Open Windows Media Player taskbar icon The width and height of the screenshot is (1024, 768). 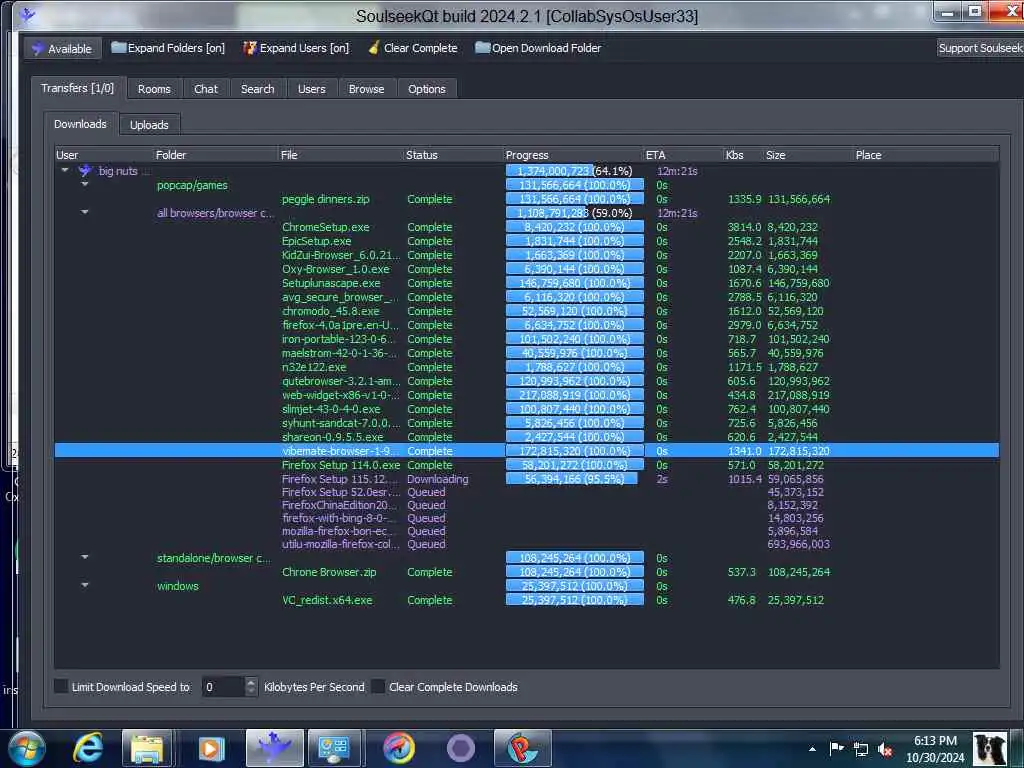210,748
